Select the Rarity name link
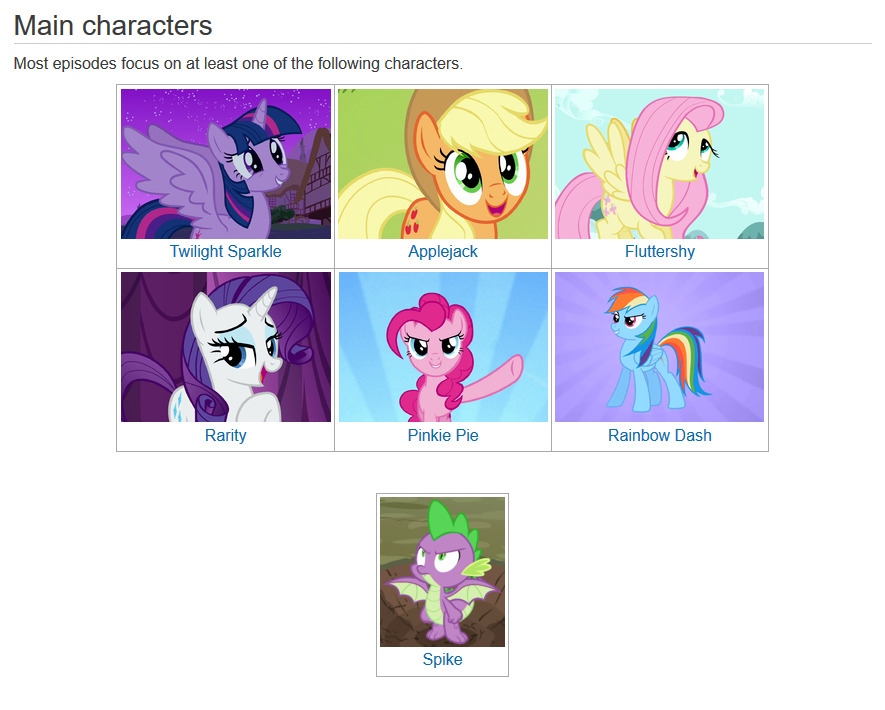The image size is (885, 710). [226, 436]
